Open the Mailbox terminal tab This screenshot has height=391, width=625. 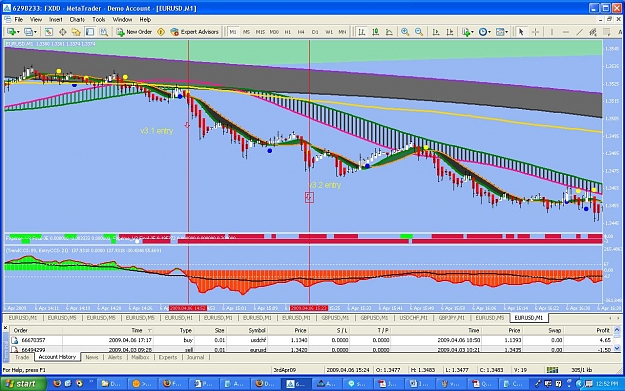point(140,357)
